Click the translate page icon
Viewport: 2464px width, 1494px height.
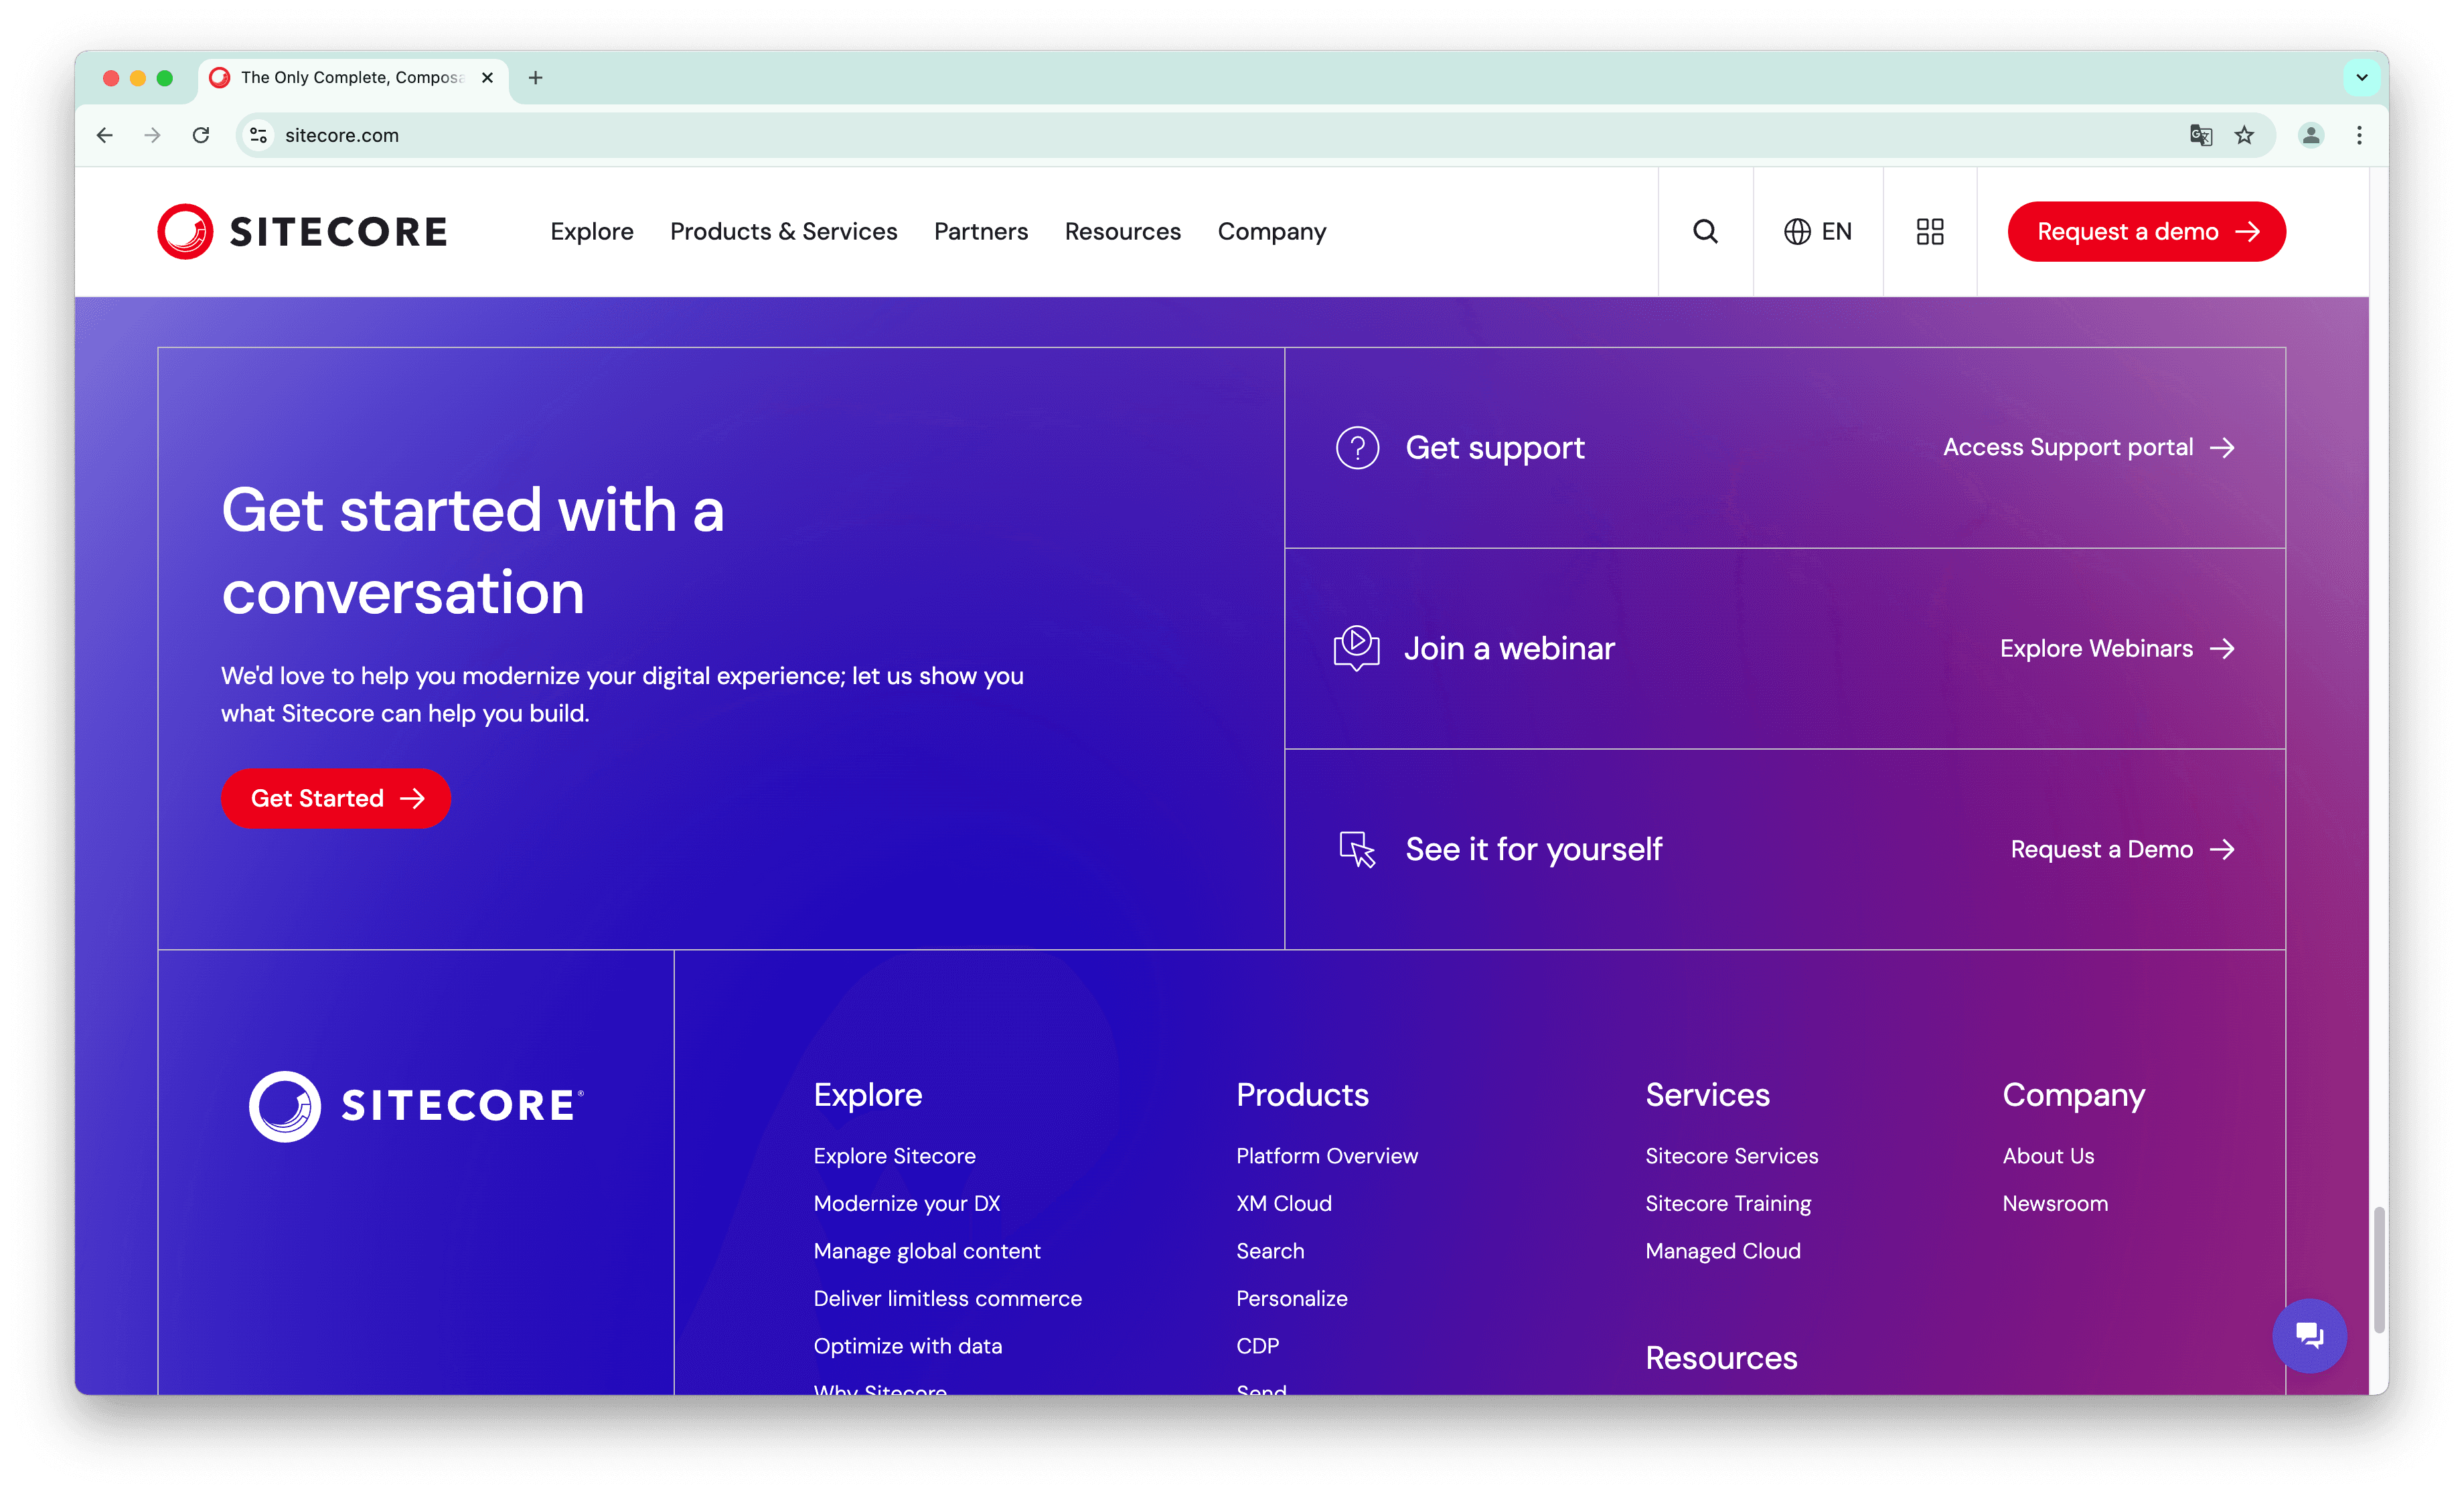pos(2200,135)
